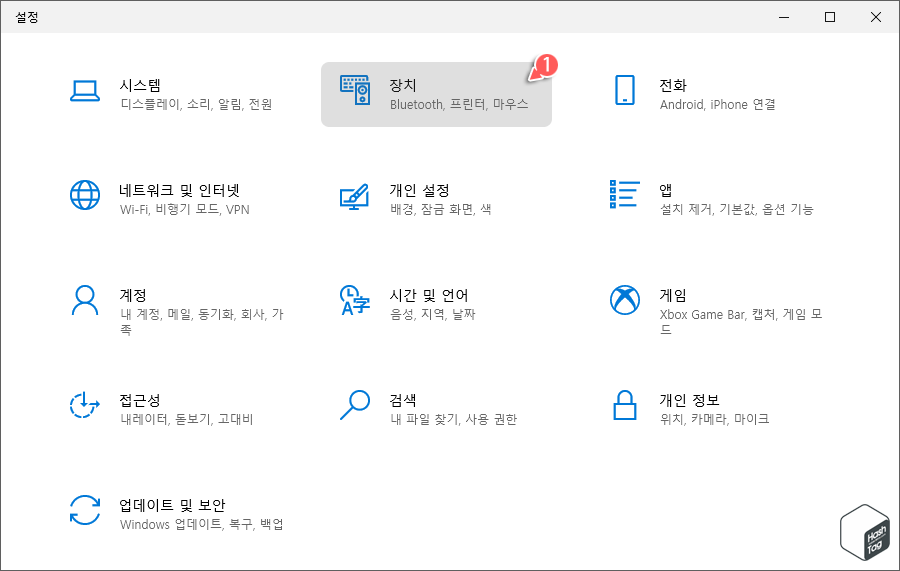
Task: Click "Windows 업데이트, 복구, 백업" description
Action: click(201, 525)
